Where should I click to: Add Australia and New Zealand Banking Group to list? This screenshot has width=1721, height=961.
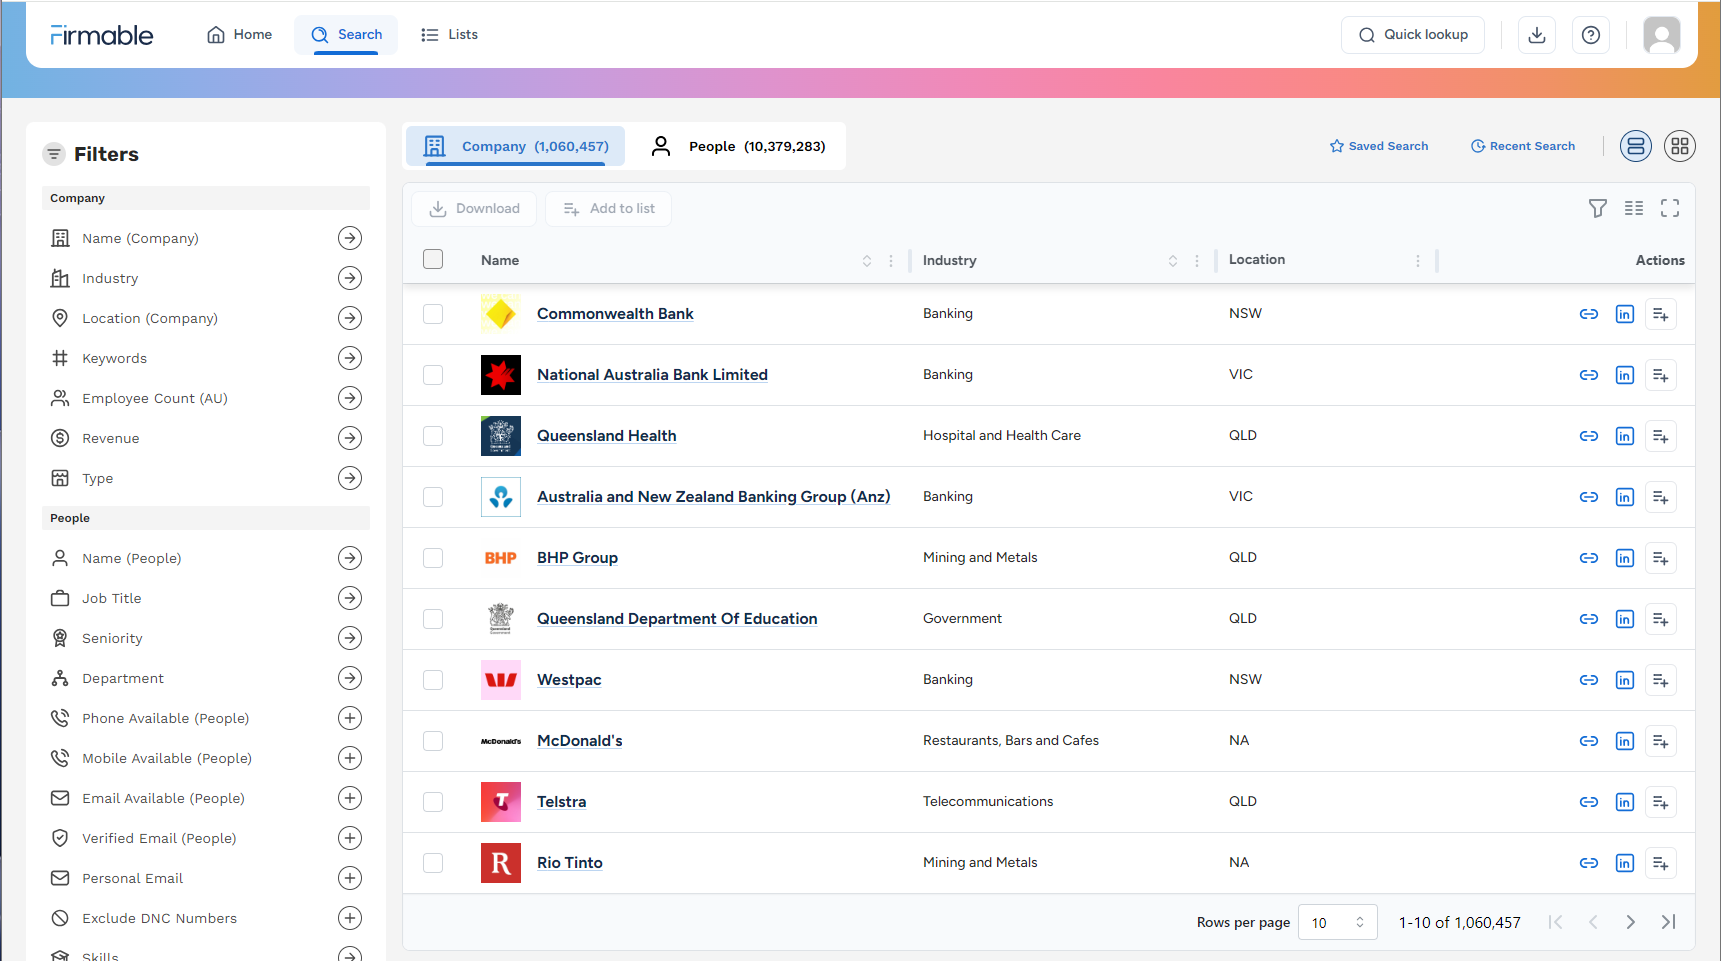[1661, 497]
